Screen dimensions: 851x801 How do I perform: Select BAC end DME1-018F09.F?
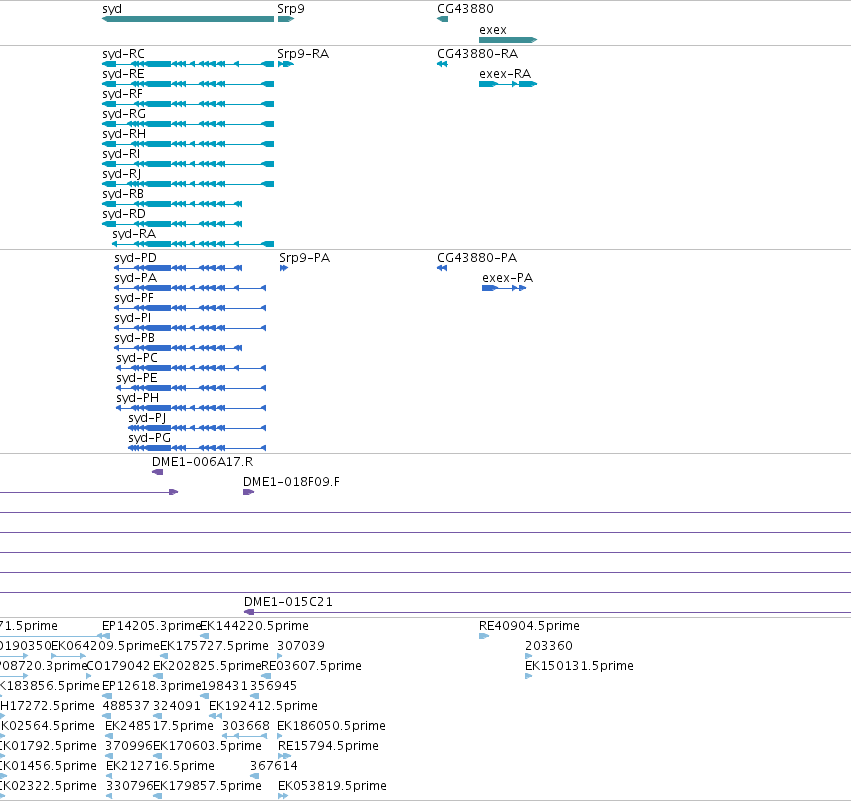click(249, 492)
